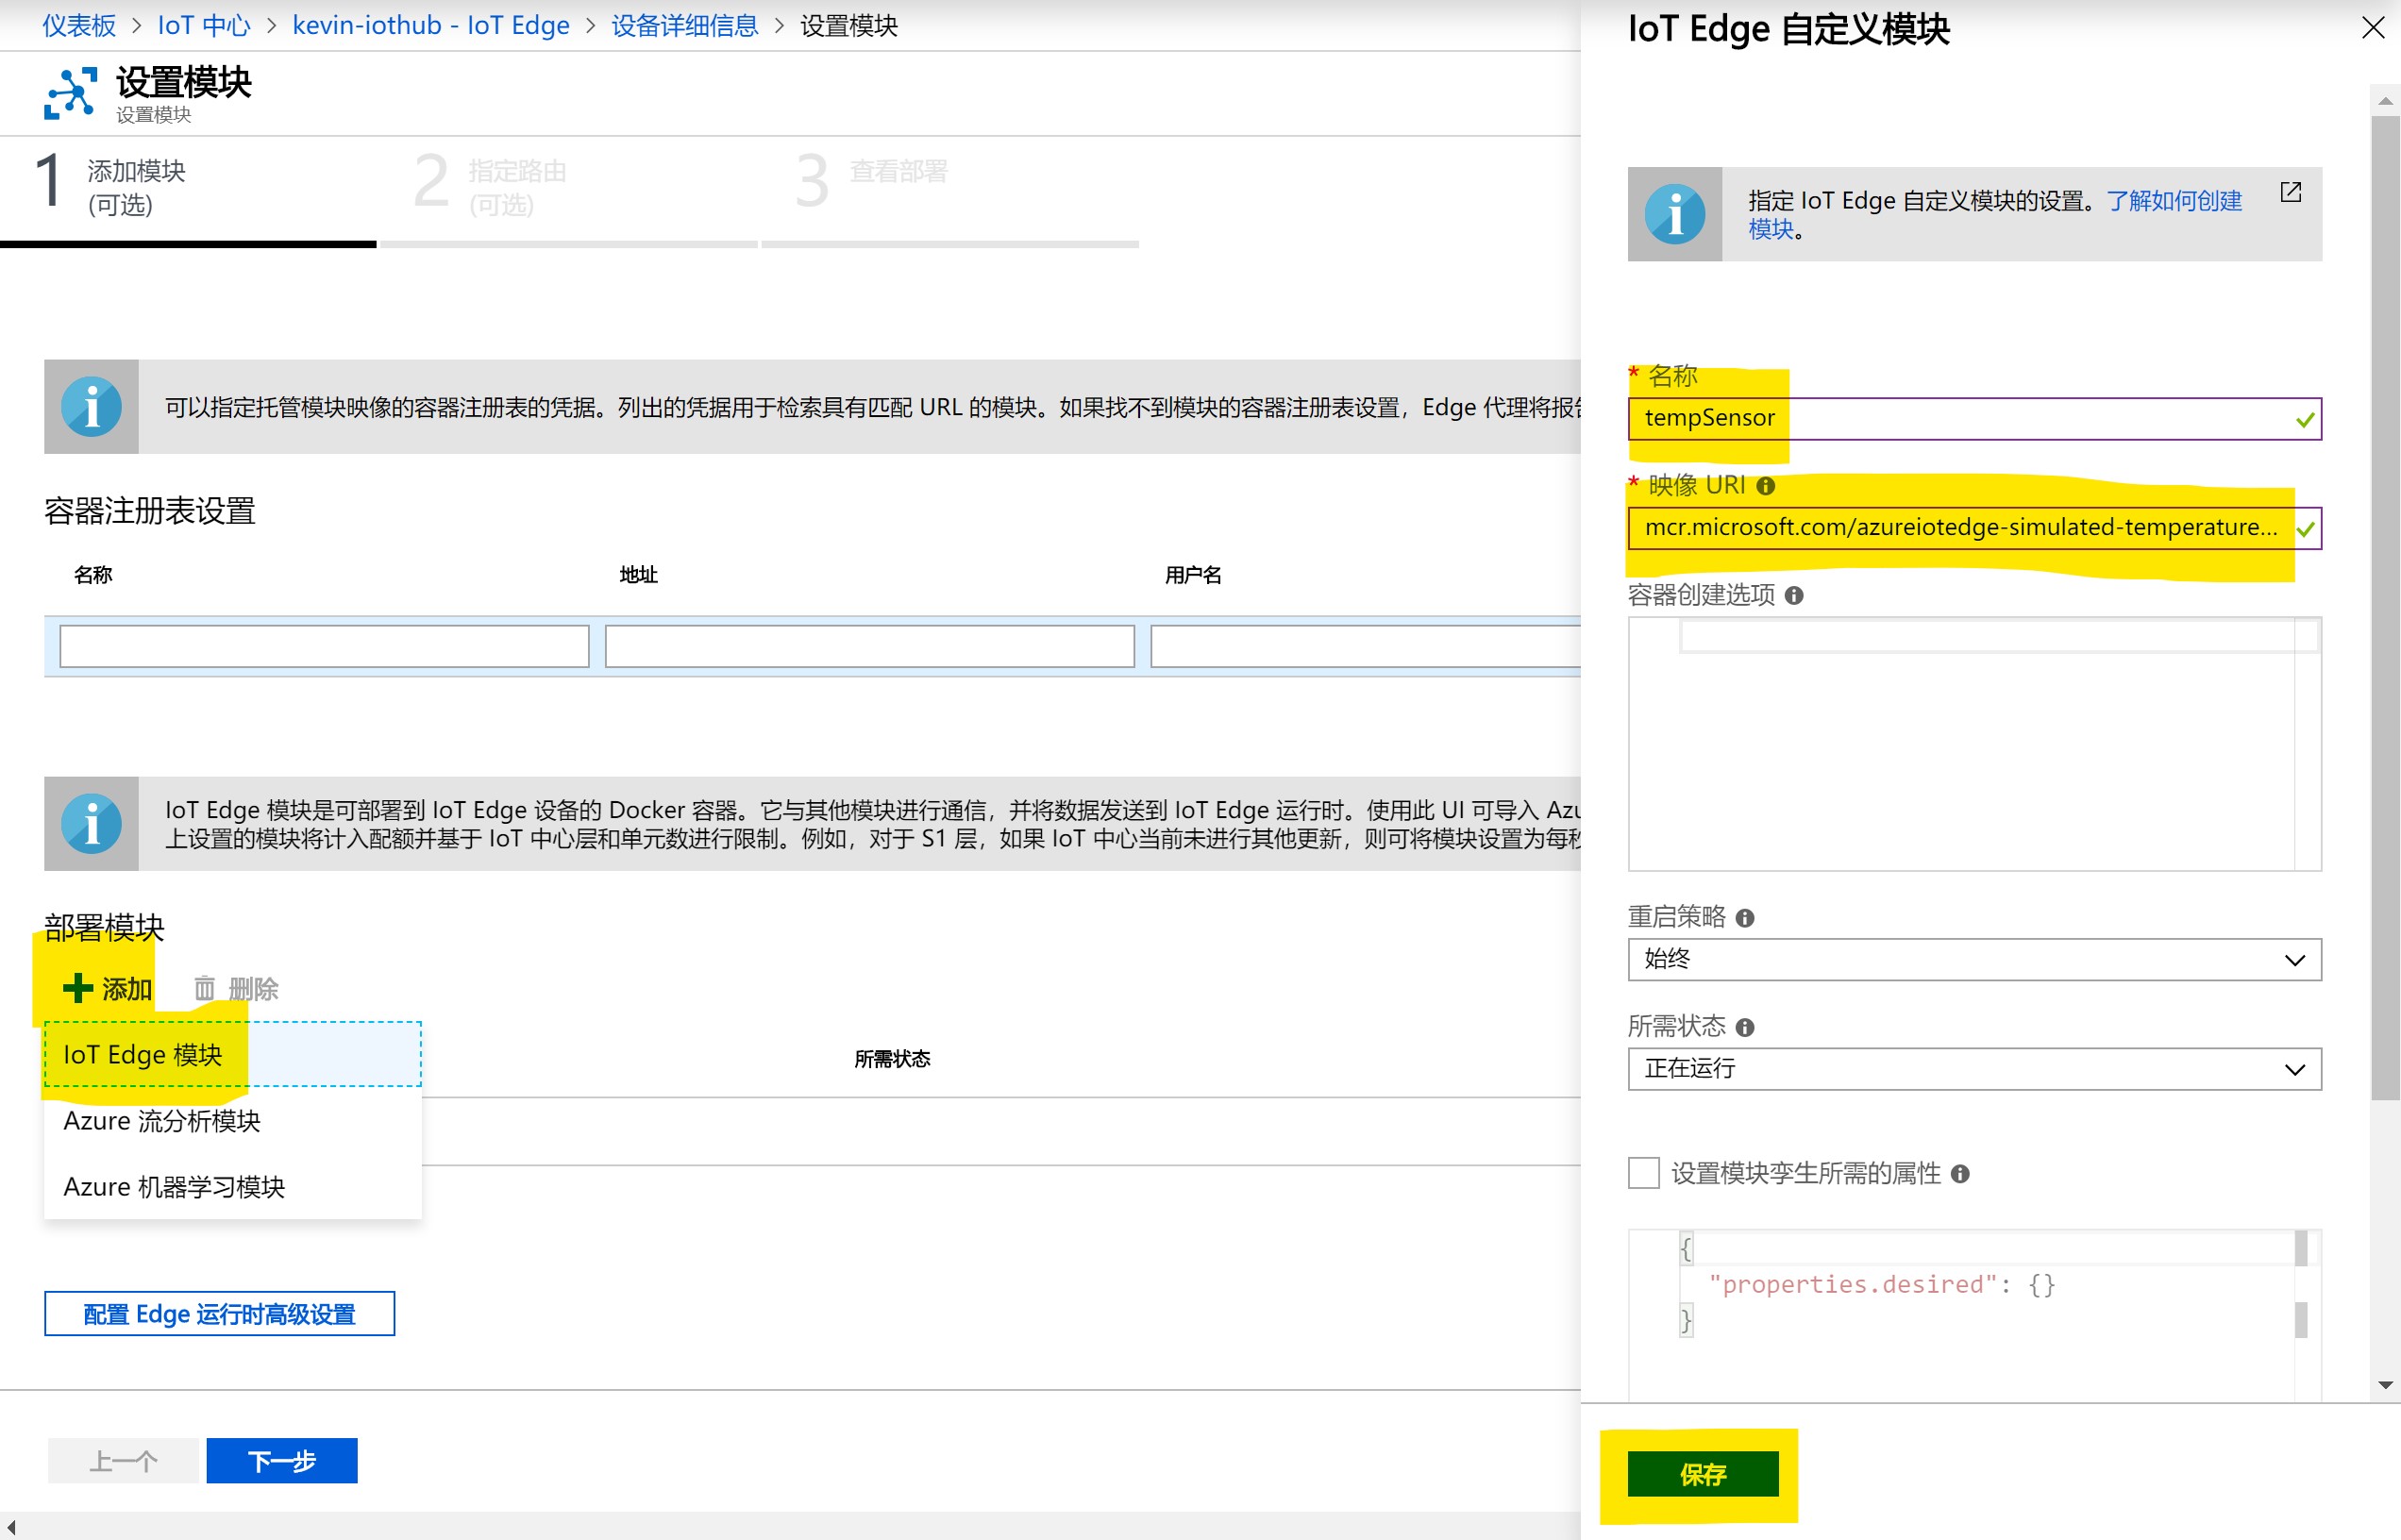Click the trash 删除 button
The height and width of the screenshot is (1540, 2401).
point(236,989)
